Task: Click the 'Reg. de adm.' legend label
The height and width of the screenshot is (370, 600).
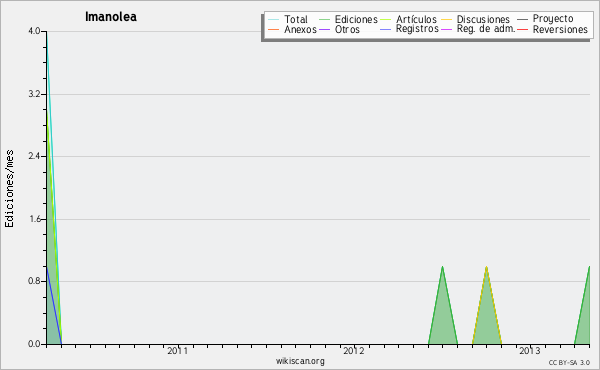Action: pos(486,29)
